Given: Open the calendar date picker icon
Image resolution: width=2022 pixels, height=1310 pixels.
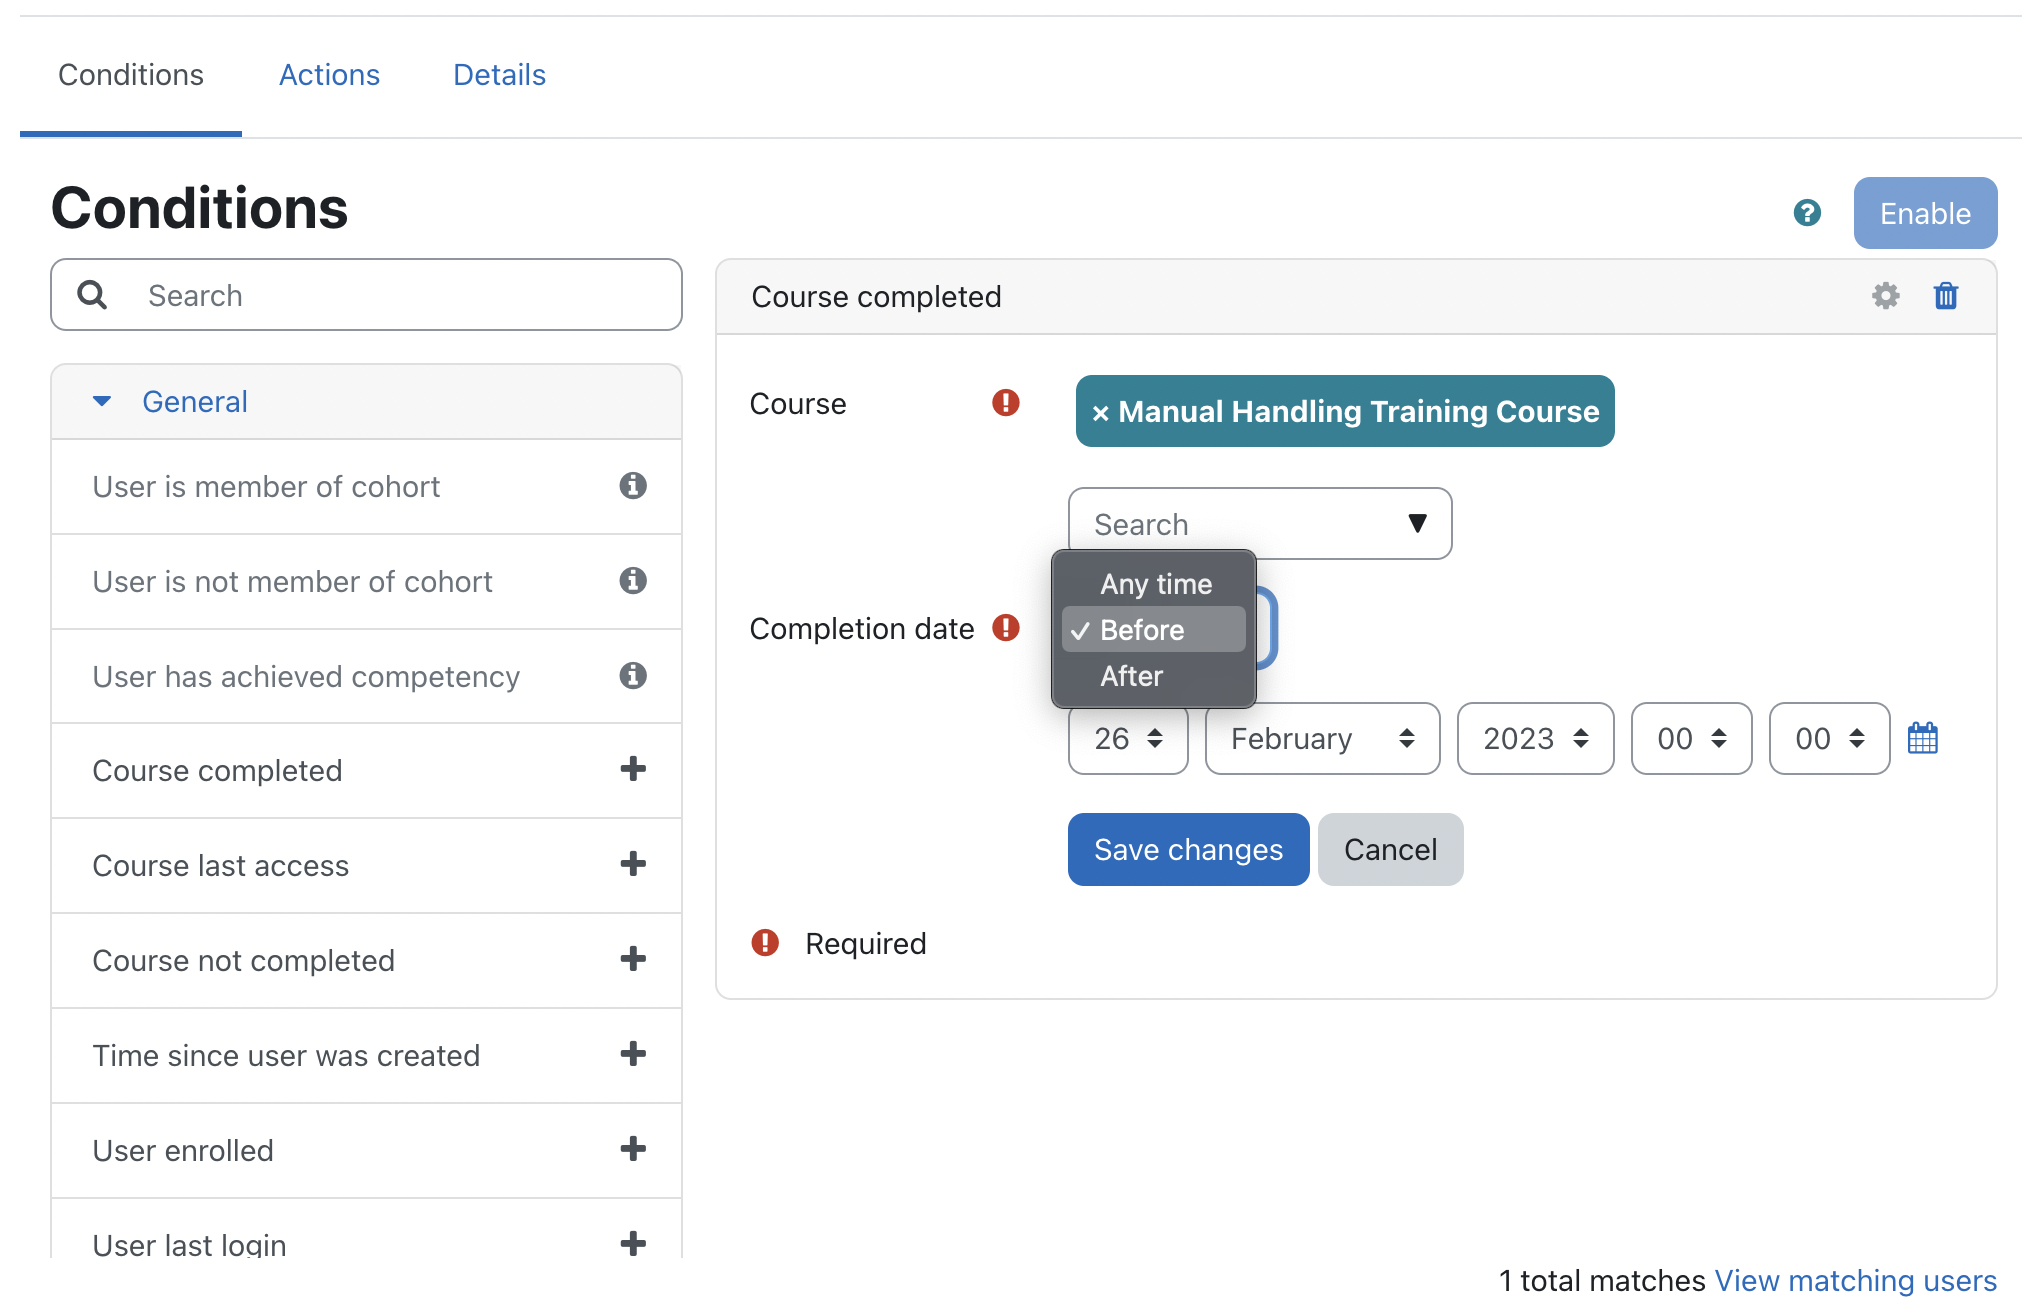Looking at the screenshot, I should pyautogui.click(x=1922, y=739).
